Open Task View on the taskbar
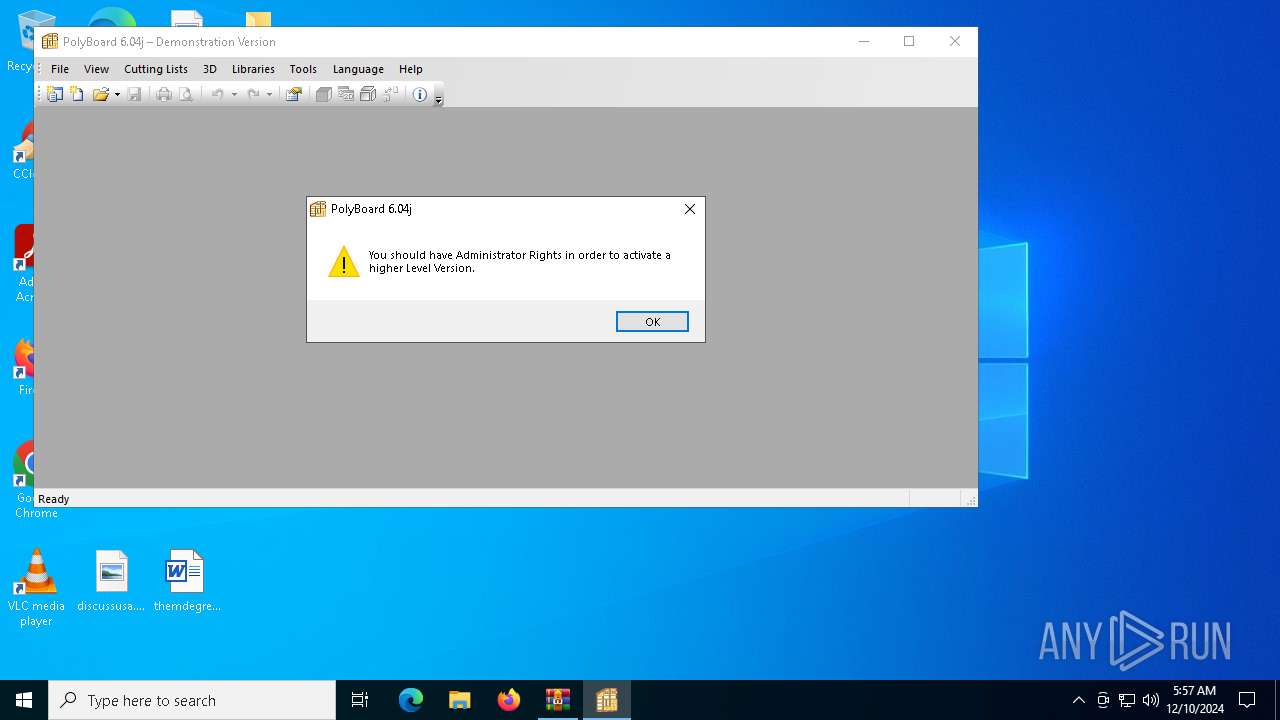 pos(360,700)
